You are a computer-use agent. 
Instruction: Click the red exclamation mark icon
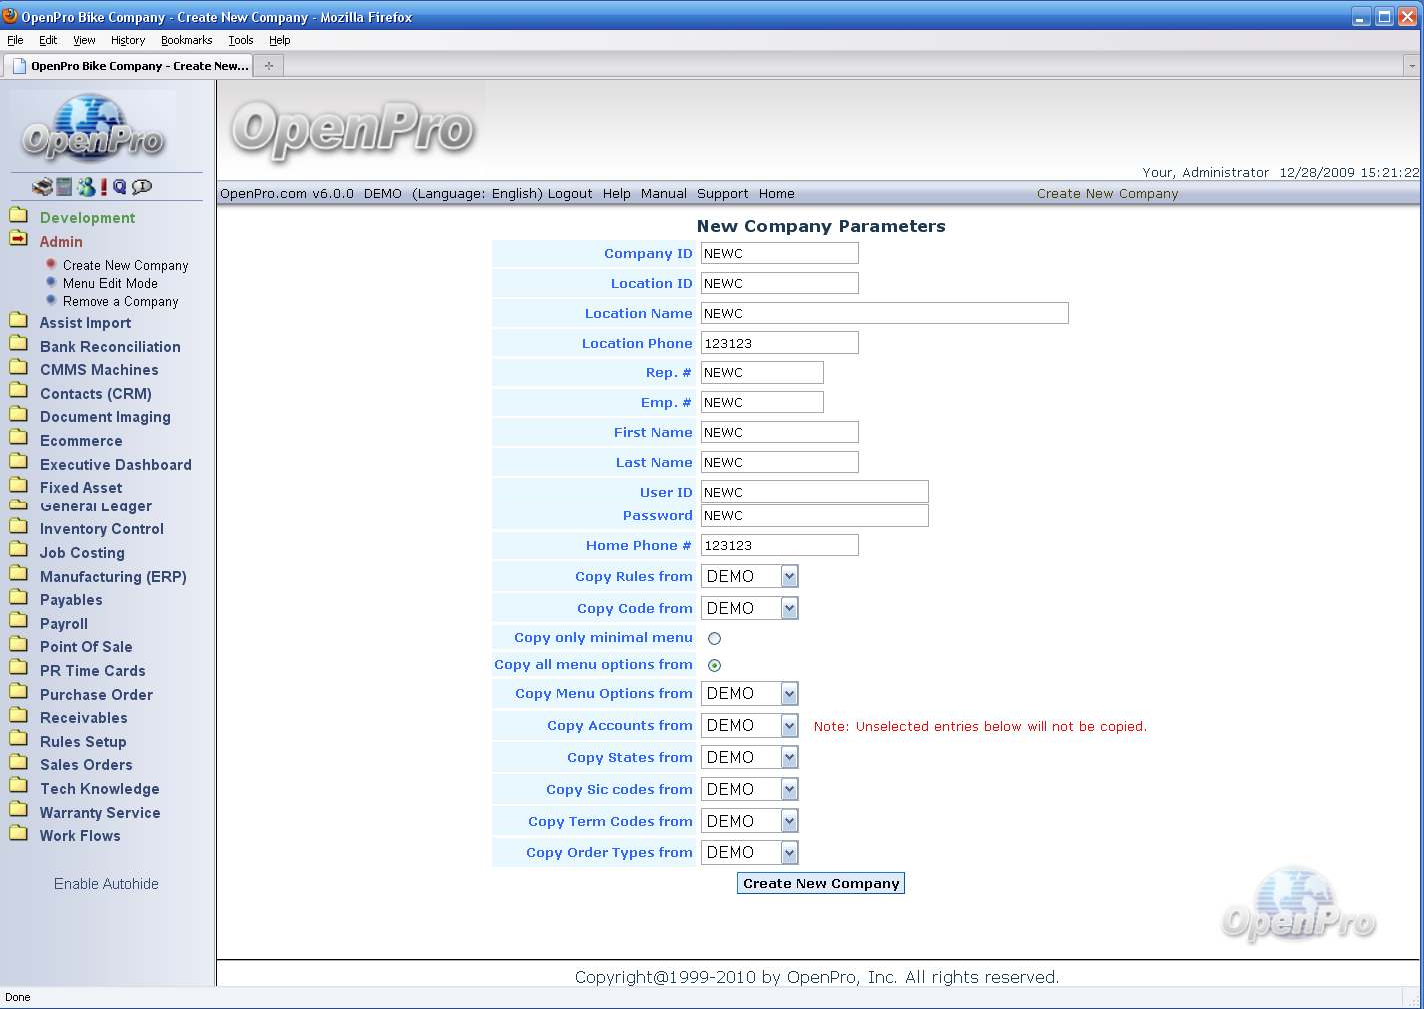point(103,187)
